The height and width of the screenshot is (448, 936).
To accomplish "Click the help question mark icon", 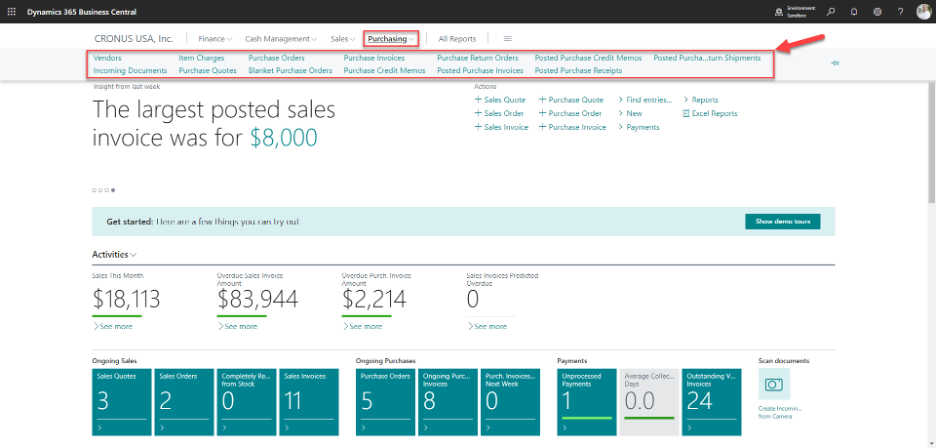I will [x=900, y=11].
